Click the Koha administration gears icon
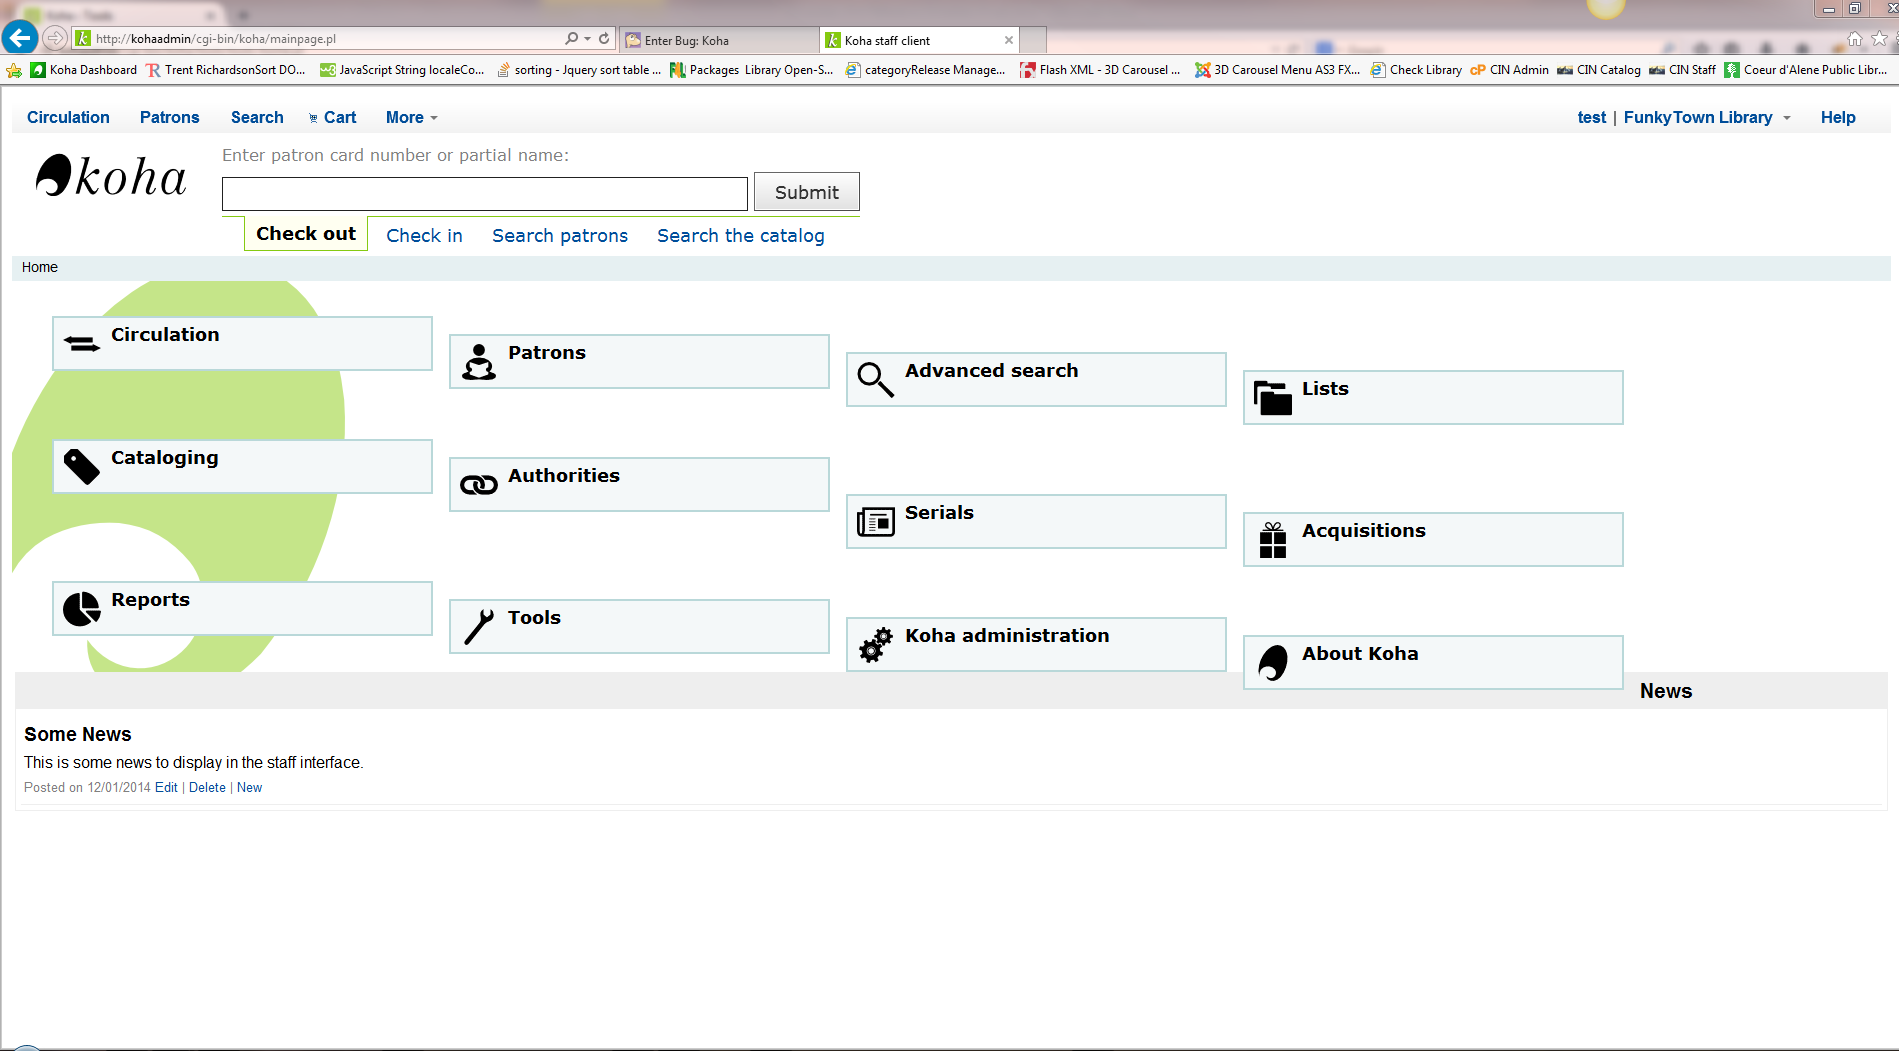 pyautogui.click(x=875, y=645)
